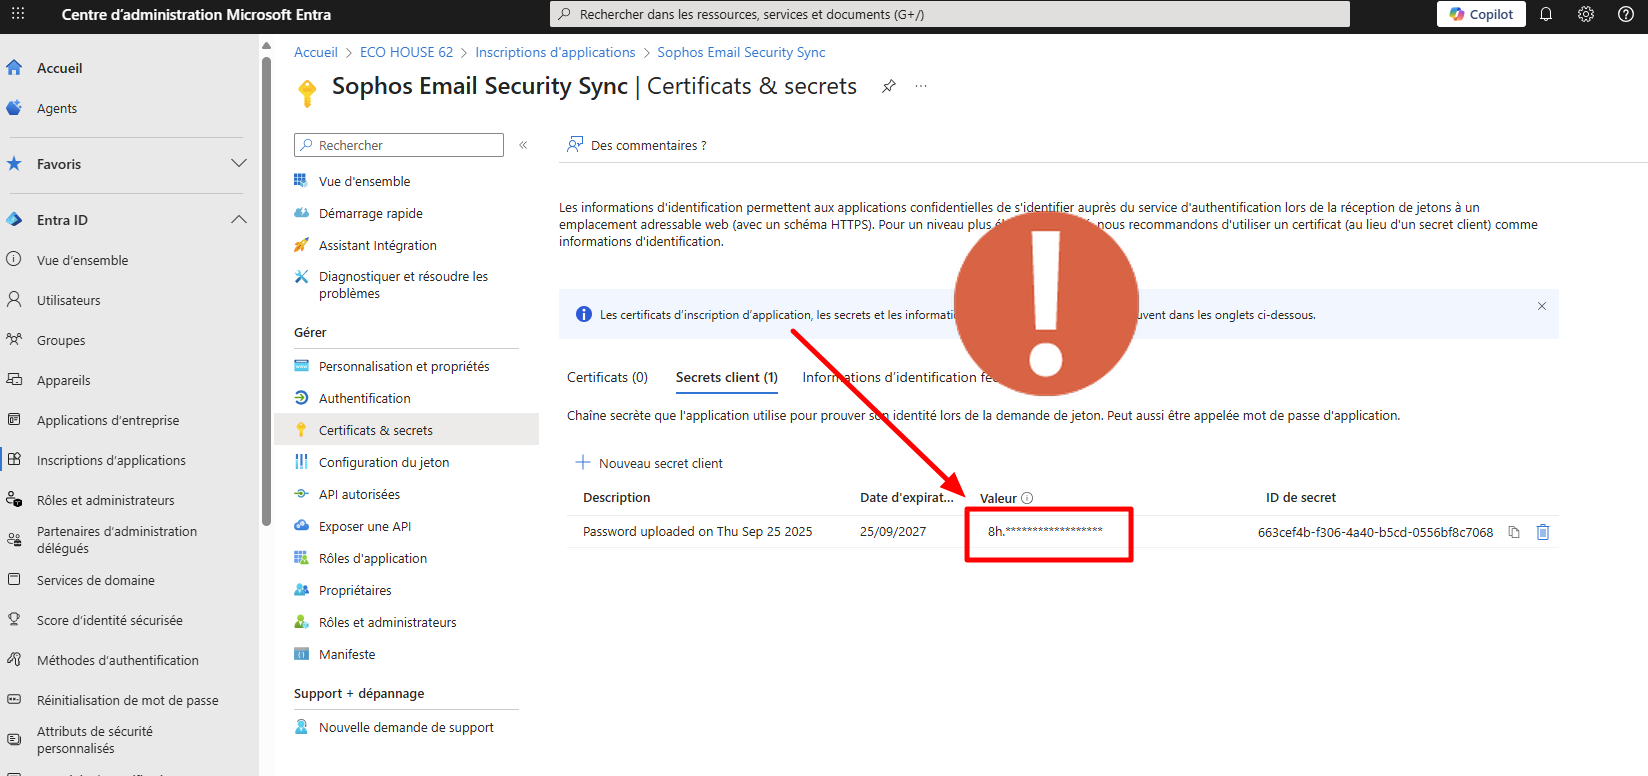Click Description column header
1648x776 pixels.
tap(616, 497)
